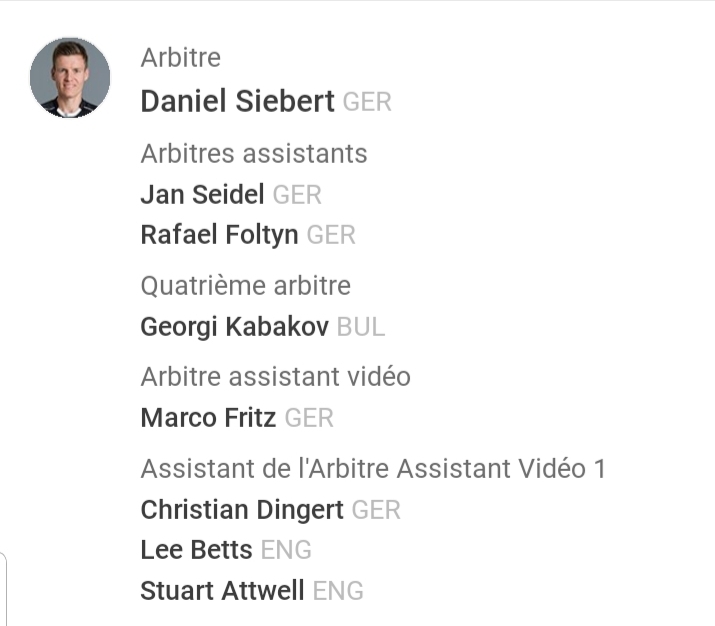Screen dimensions: 715x626
Task: Select assistant referee Rafael Foltyn
Action: pyautogui.click(x=219, y=235)
